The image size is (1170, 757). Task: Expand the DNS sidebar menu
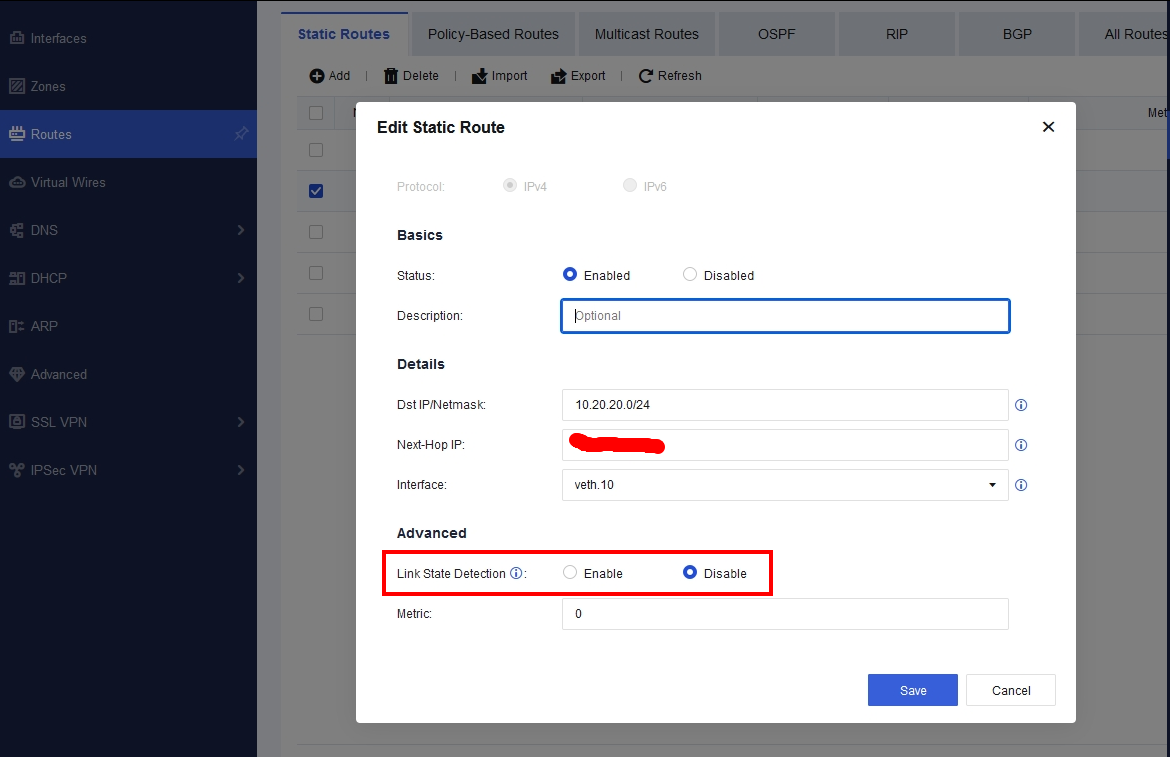(128, 230)
